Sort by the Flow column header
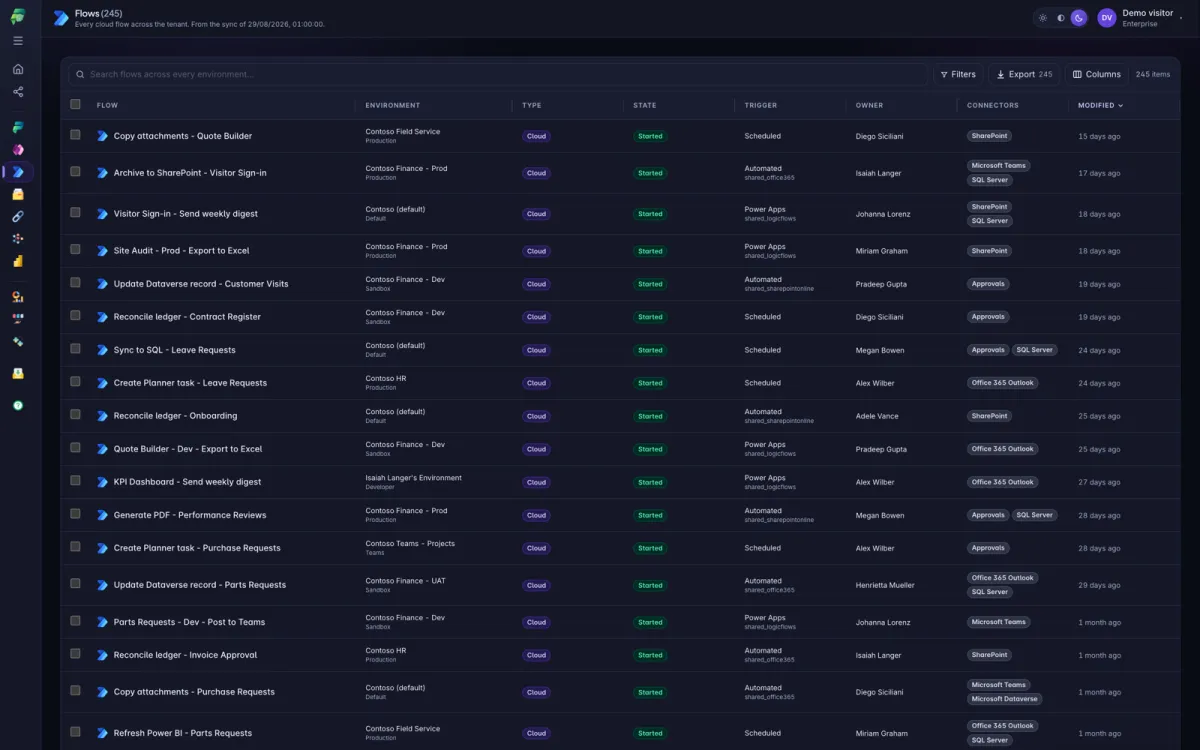The width and height of the screenshot is (1200, 750). click(x=107, y=105)
